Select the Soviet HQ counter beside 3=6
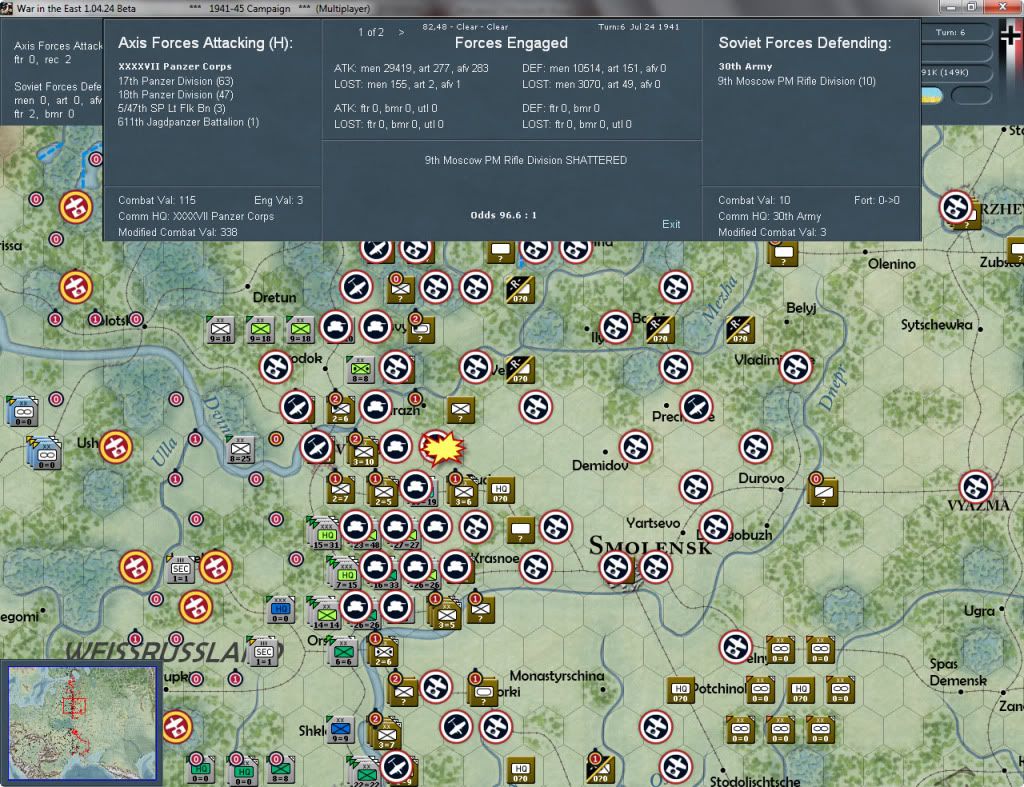This screenshot has width=1024, height=787. (500, 490)
